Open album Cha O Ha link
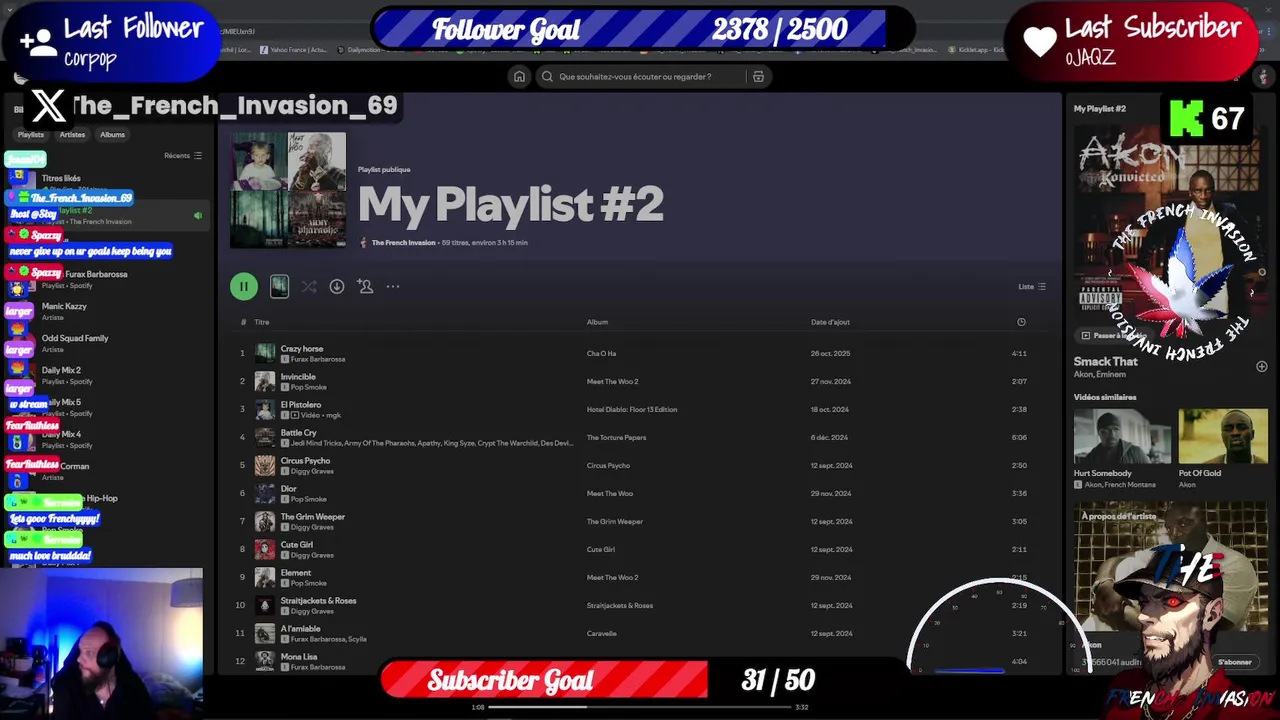Image resolution: width=1280 pixels, height=720 pixels. click(601, 353)
